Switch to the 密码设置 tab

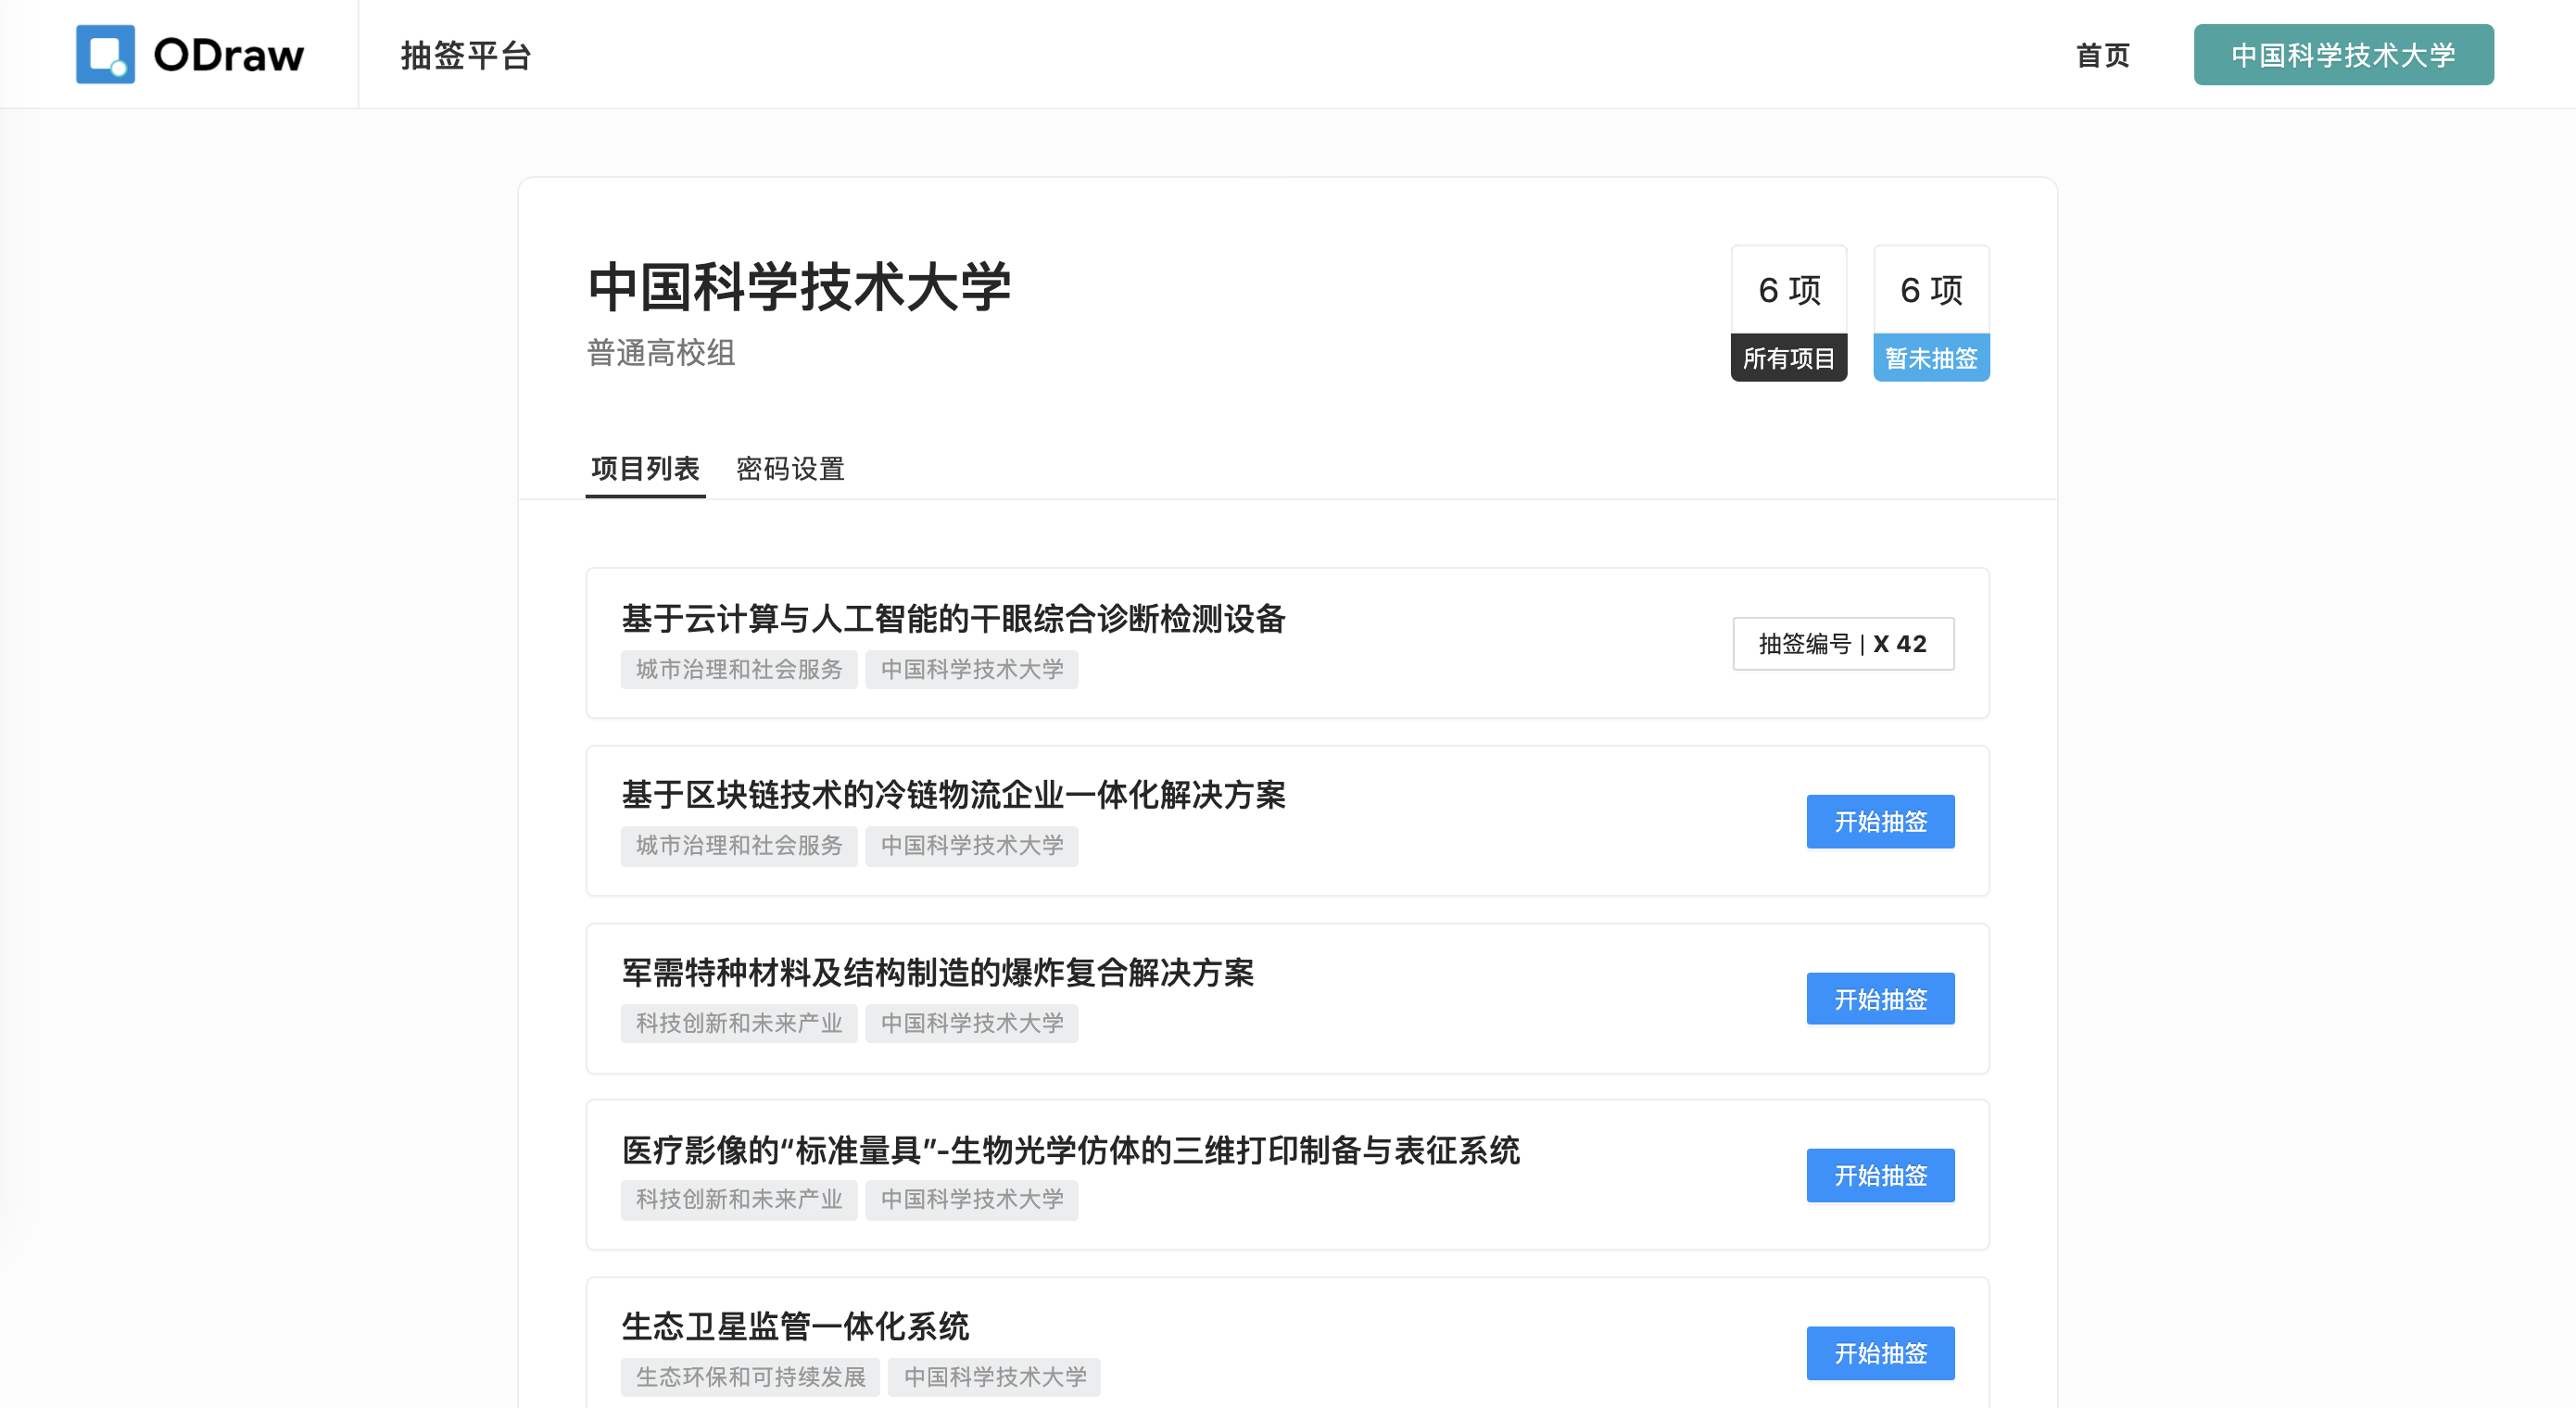[790, 468]
